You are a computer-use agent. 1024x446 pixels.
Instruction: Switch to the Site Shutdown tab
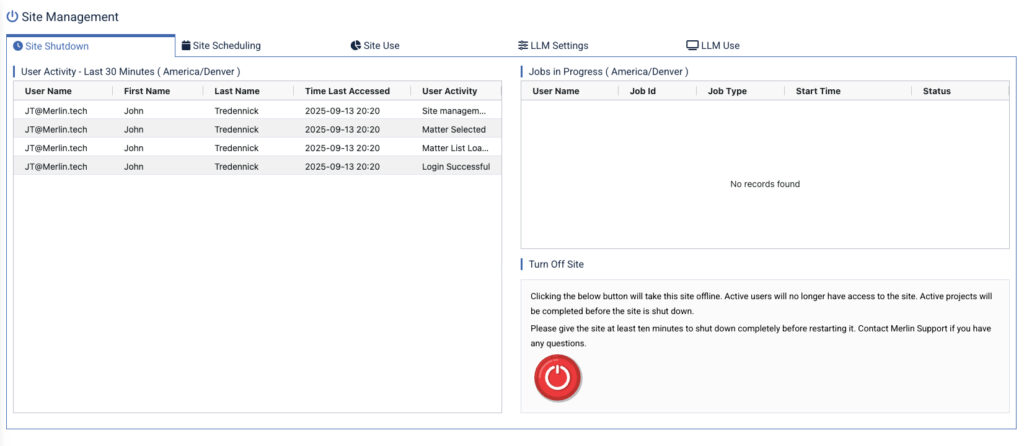(91, 46)
